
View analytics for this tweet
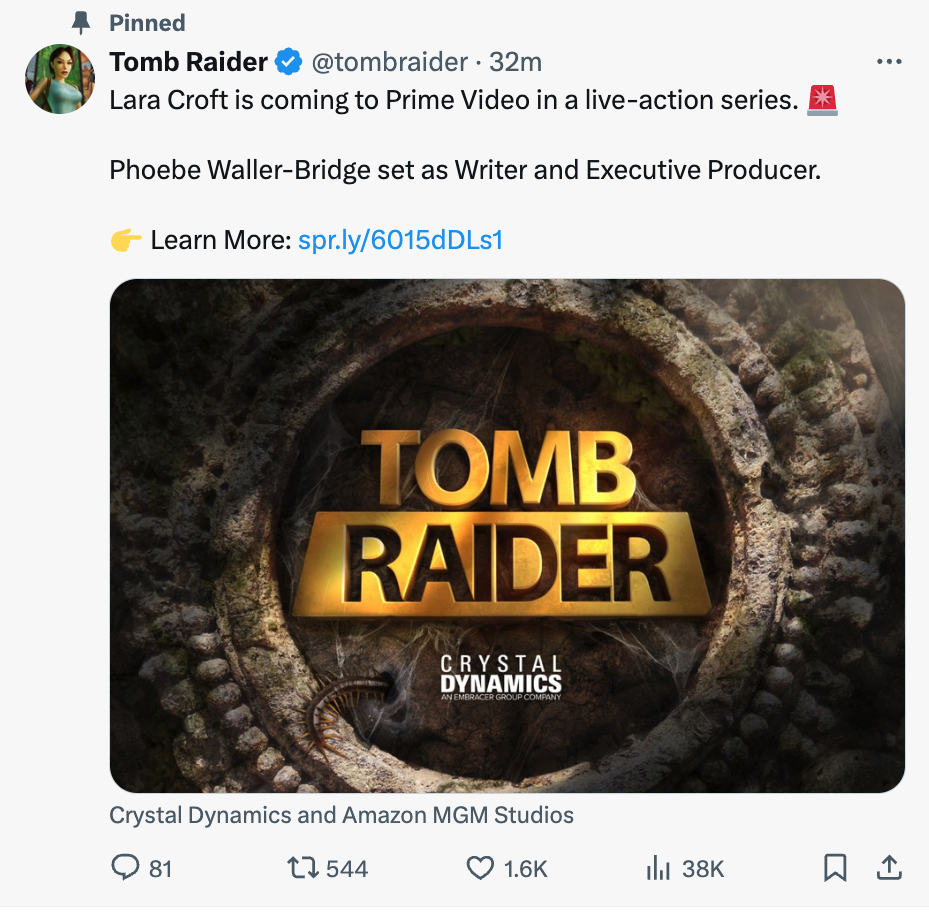click(660, 869)
